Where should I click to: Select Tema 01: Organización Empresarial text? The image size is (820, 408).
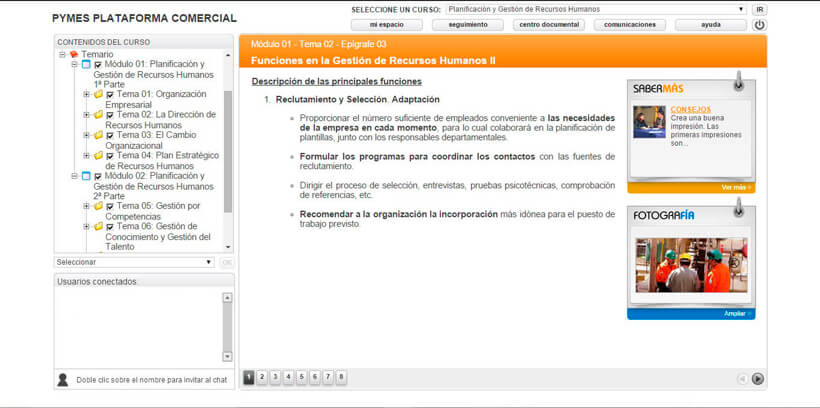click(156, 99)
